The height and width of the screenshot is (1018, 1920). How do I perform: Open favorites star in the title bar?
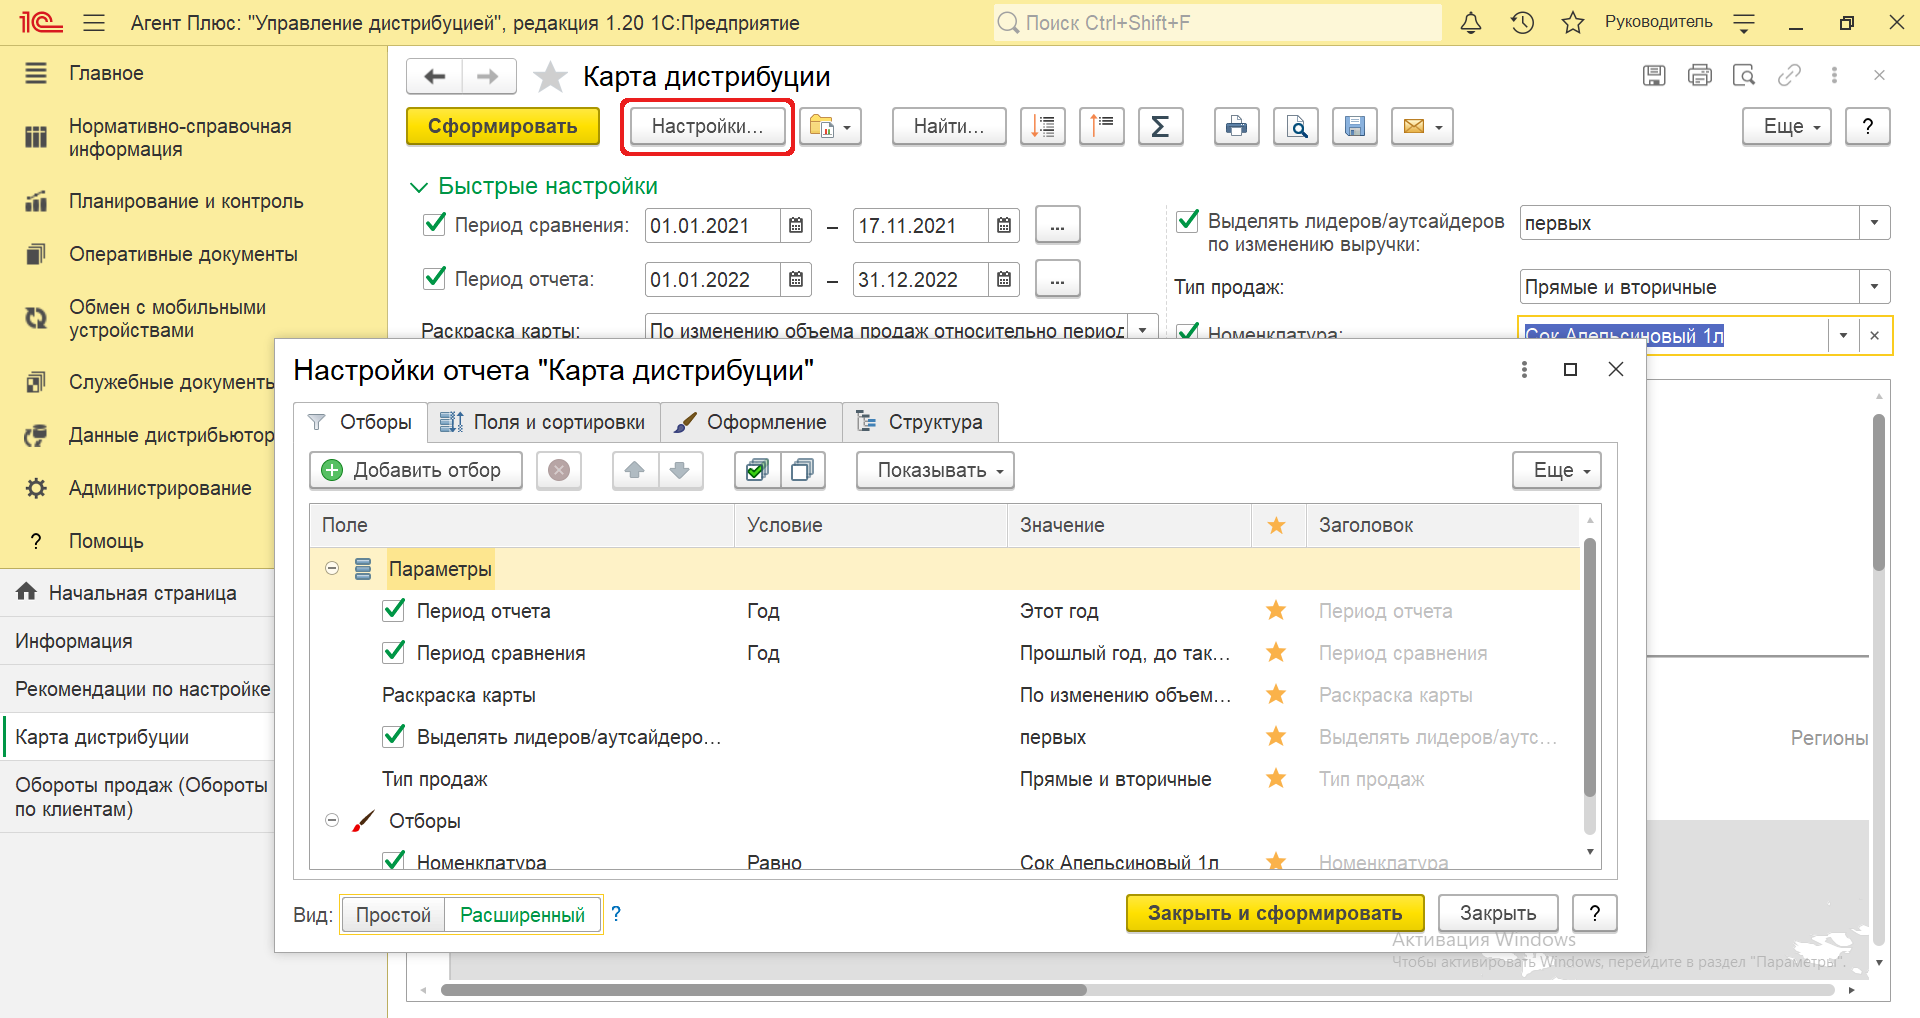[x=1573, y=22]
